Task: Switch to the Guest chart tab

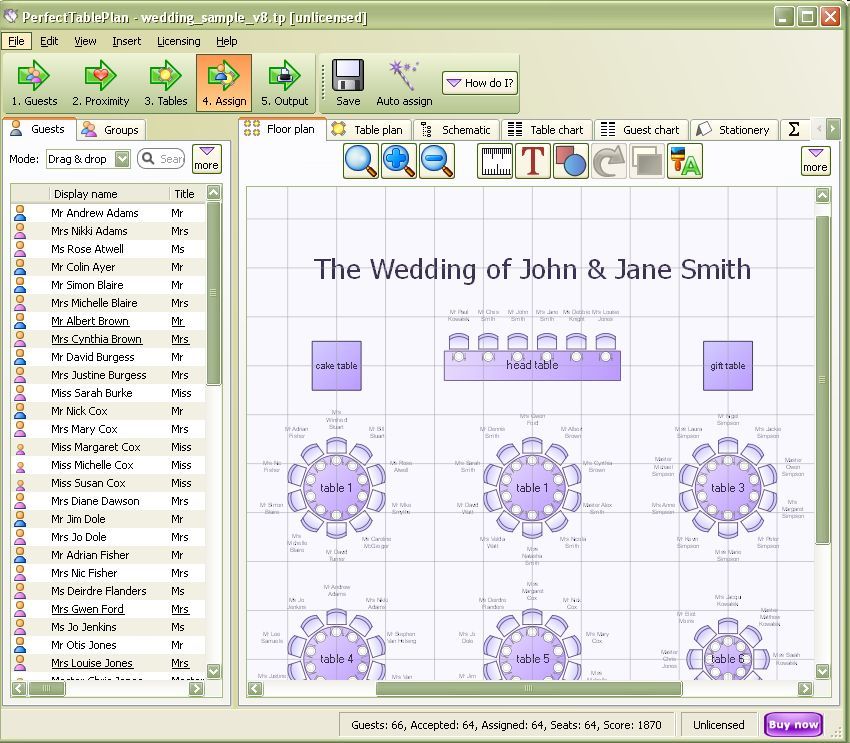Action: [x=641, y=130]
